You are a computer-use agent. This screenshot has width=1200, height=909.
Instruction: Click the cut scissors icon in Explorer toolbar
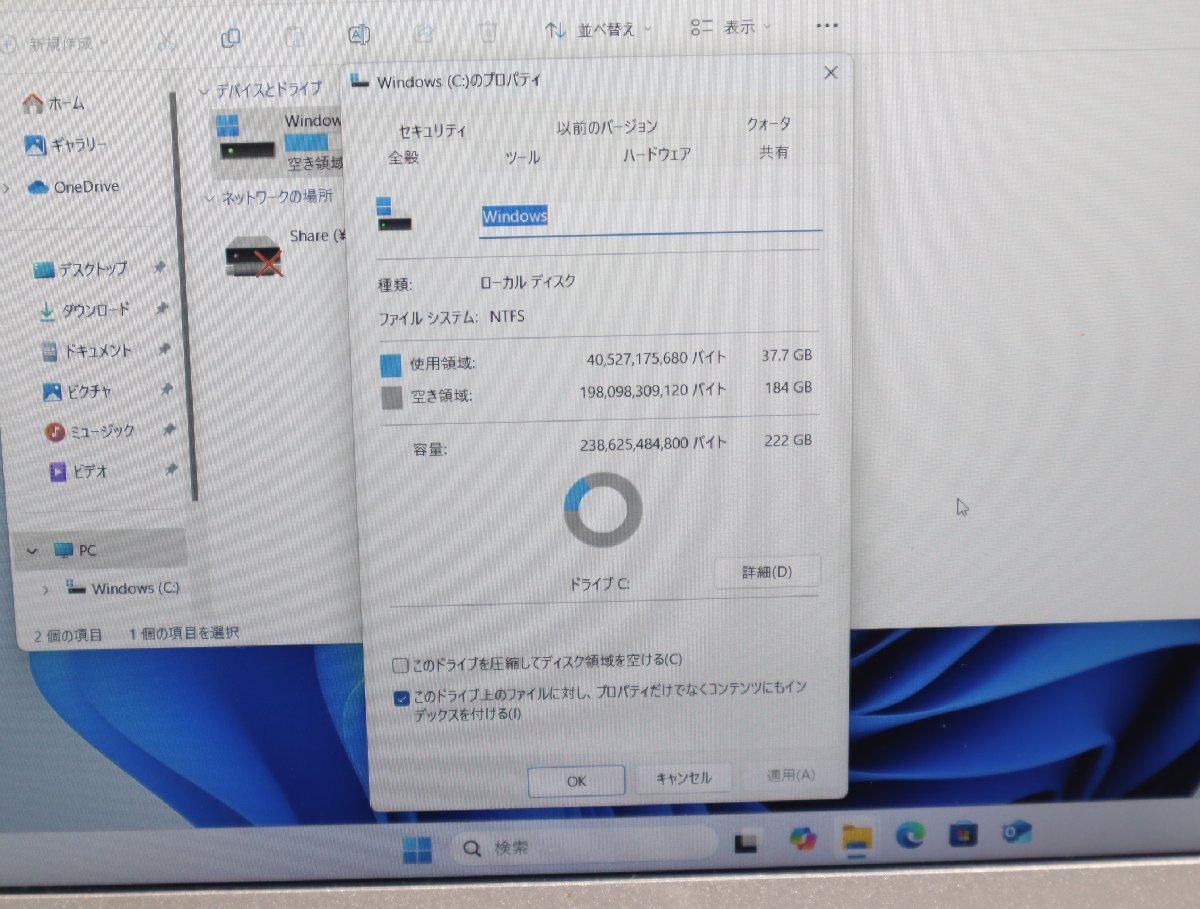(167, 39)
